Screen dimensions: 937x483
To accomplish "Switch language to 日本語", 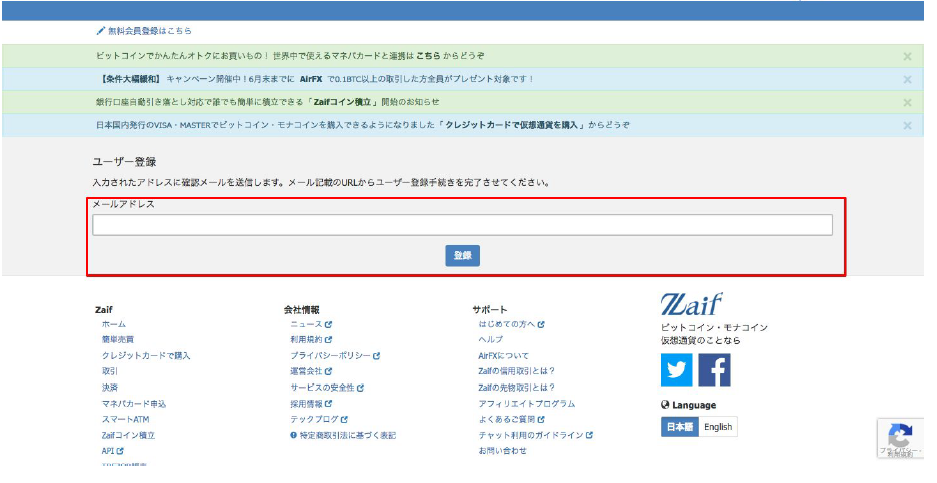I will 679,427.
